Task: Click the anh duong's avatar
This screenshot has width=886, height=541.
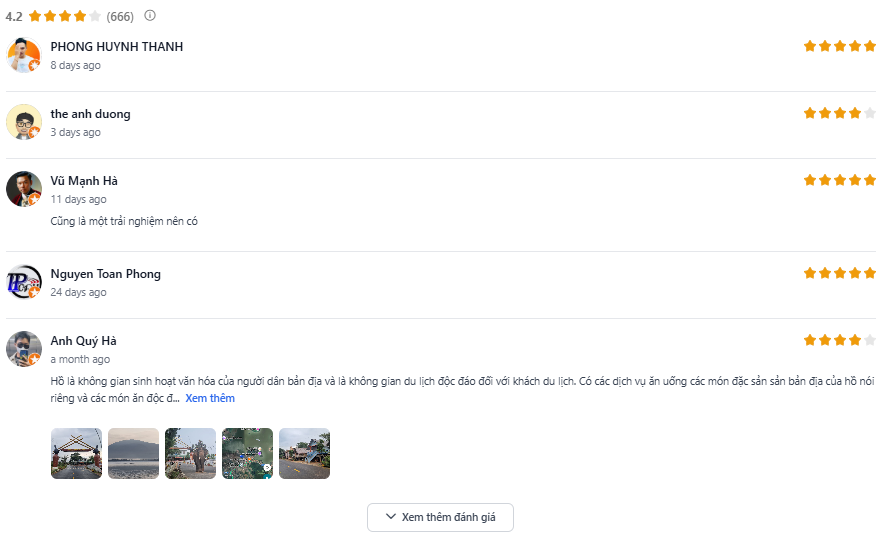Action: pos(24,122)
